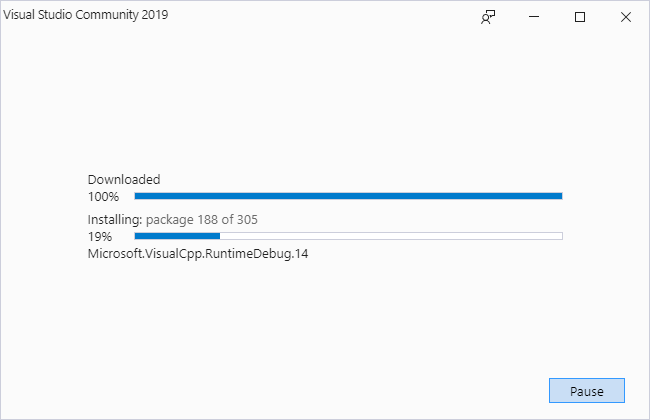The height and width of the screenshot is (420, 650).
Task: Click the "Visual Studio Community 2019" title
Action: tap(86, 16)
